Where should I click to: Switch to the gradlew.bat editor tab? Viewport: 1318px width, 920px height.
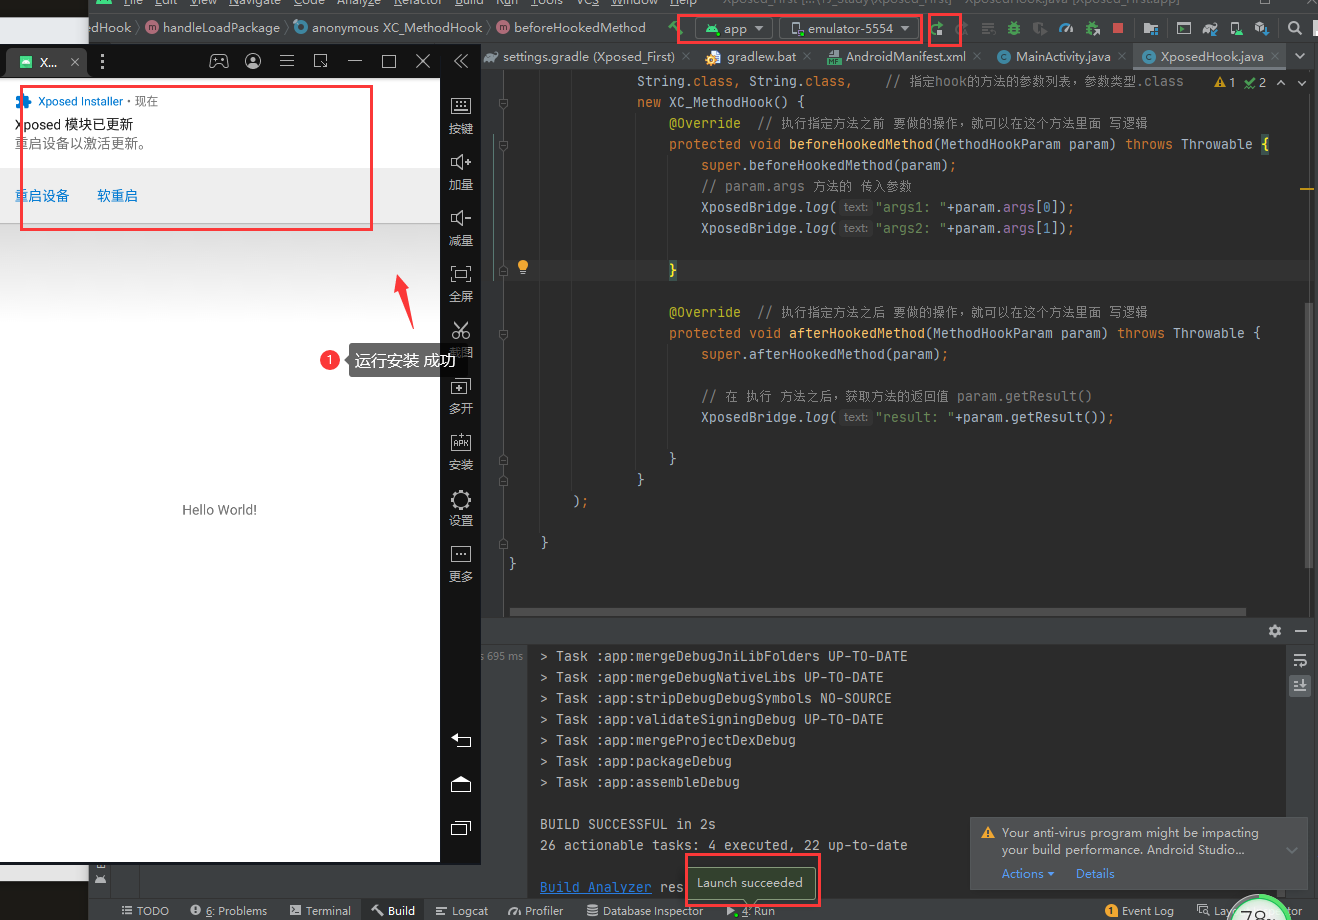[761, 57]
